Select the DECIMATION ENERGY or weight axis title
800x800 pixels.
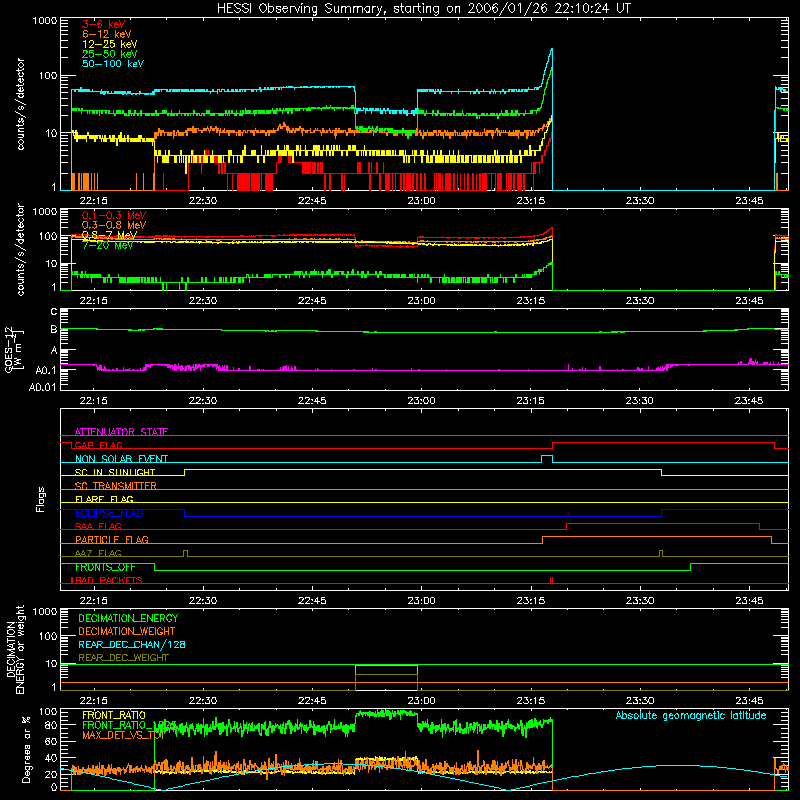click(15, 649)
